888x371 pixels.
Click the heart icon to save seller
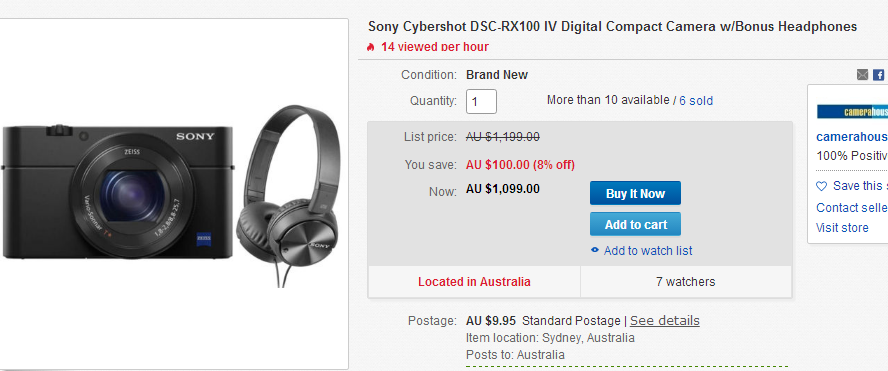tap(821, 186)
